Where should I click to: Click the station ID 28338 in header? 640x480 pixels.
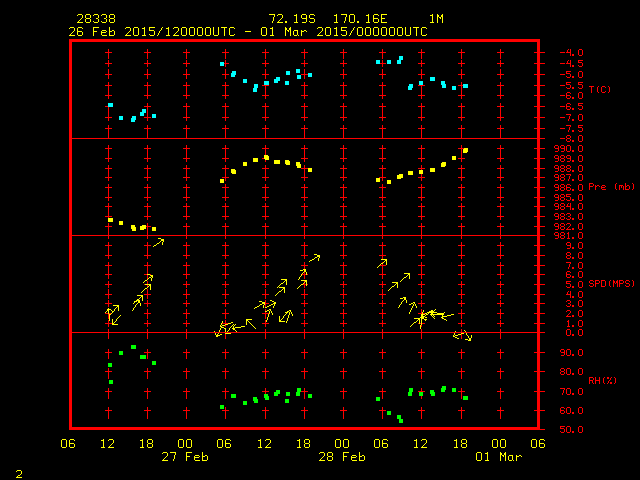(93, 19)
